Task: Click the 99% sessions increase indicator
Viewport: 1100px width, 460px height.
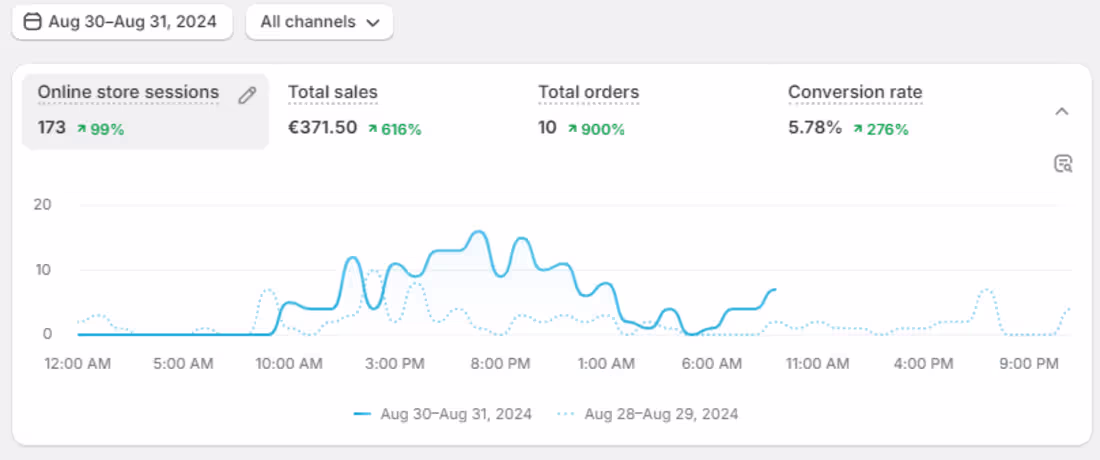Action: (x=100, y=129)
